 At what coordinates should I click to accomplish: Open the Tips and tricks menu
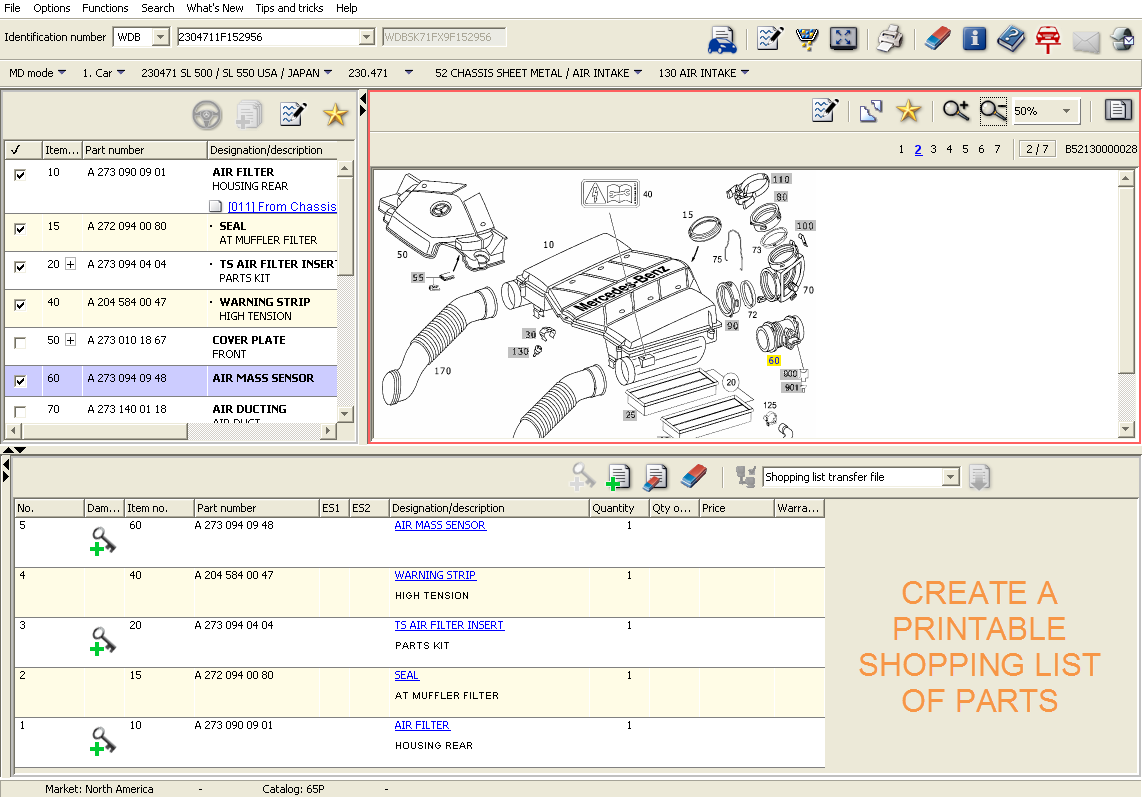click(x=289, y=8)
